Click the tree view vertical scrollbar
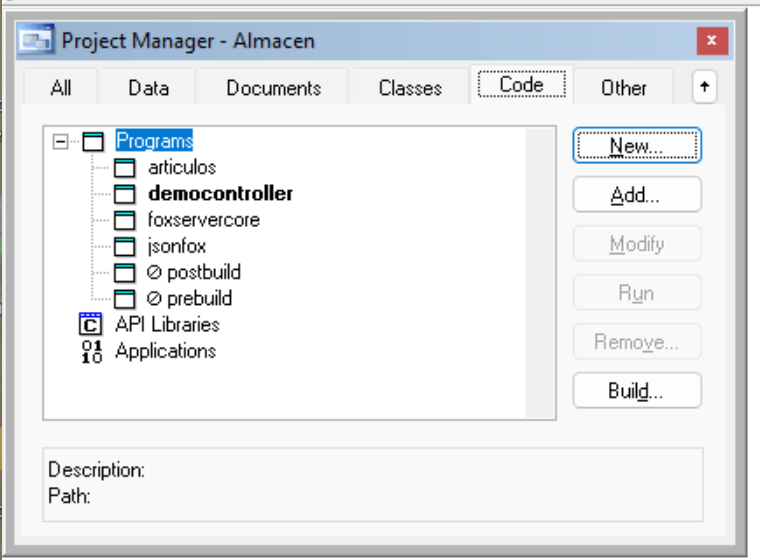This screenshot has height=560, width=760. coord(540,272)
